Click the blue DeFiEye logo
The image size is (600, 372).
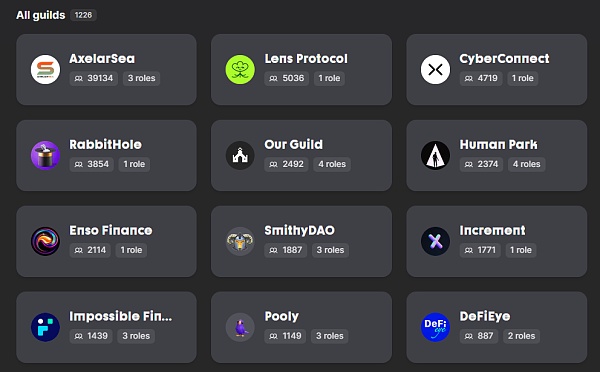435,327
